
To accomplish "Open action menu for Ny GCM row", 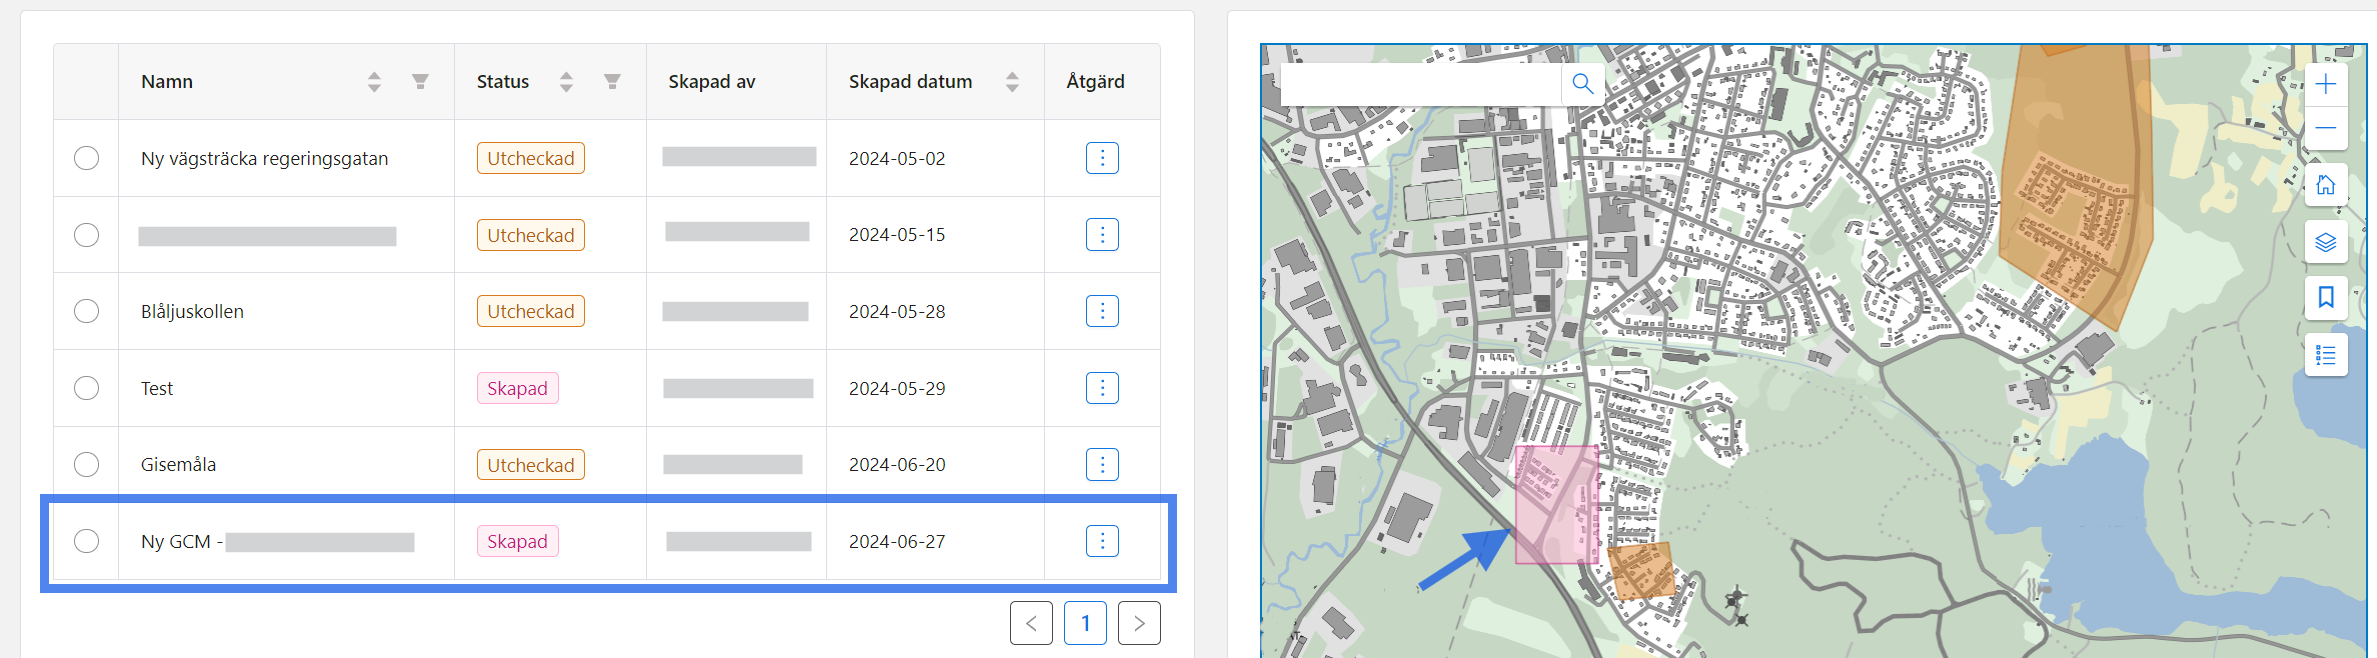I will [x=1102, y=541].
